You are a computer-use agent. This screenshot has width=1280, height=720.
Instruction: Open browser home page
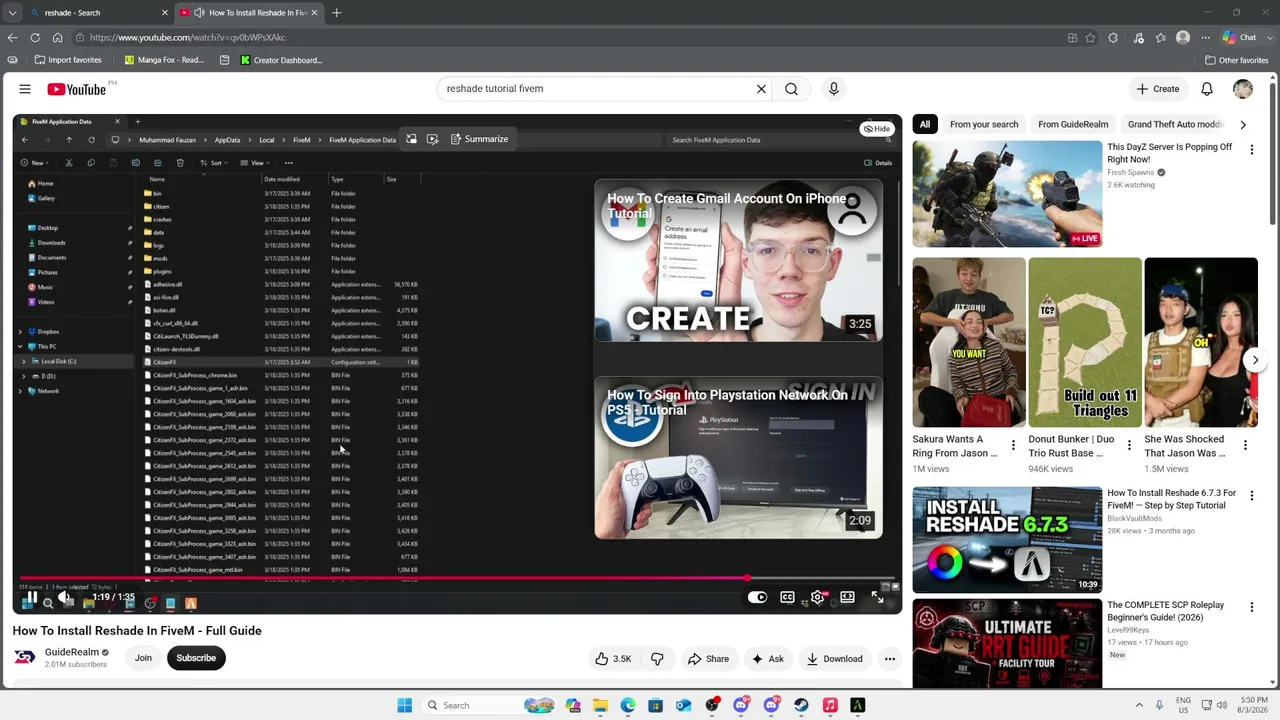coord(57,37)
